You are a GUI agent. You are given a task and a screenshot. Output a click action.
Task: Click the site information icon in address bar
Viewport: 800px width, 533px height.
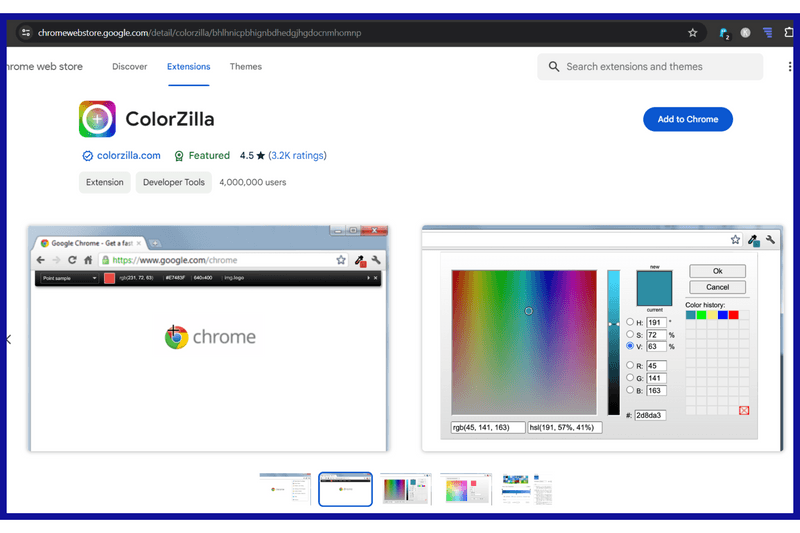[26, 33]
